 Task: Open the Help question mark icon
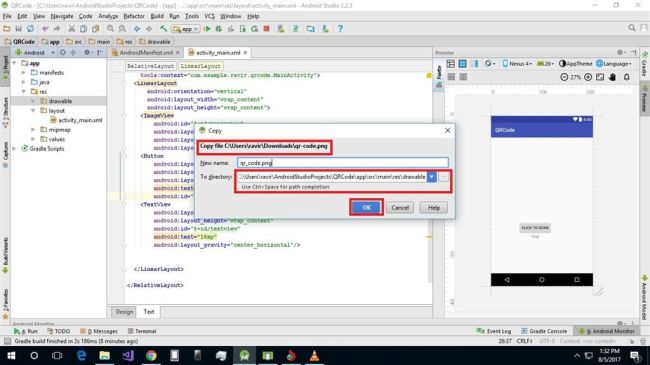pos(340,29)
